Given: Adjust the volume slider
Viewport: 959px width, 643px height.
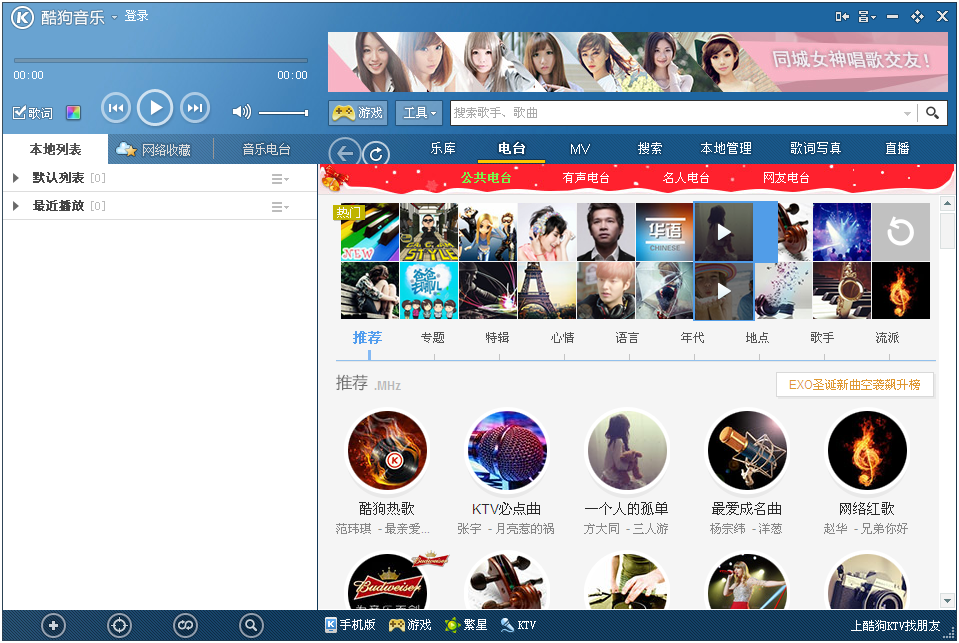Looking at the screenshot, I should click(283, 113).
